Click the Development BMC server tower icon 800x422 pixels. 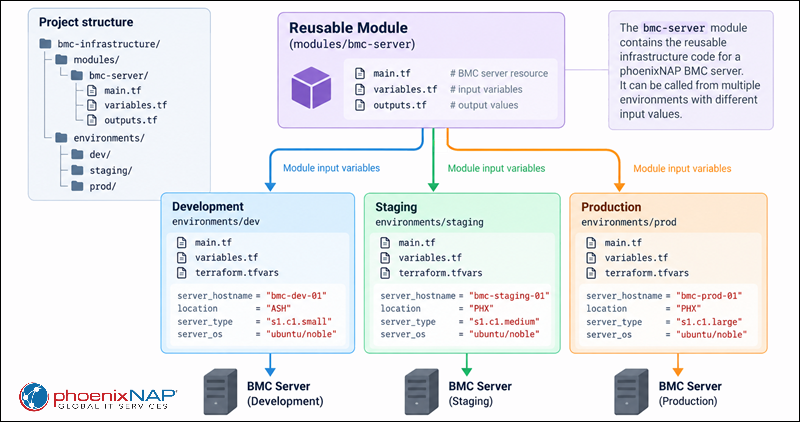pos(220,392)
